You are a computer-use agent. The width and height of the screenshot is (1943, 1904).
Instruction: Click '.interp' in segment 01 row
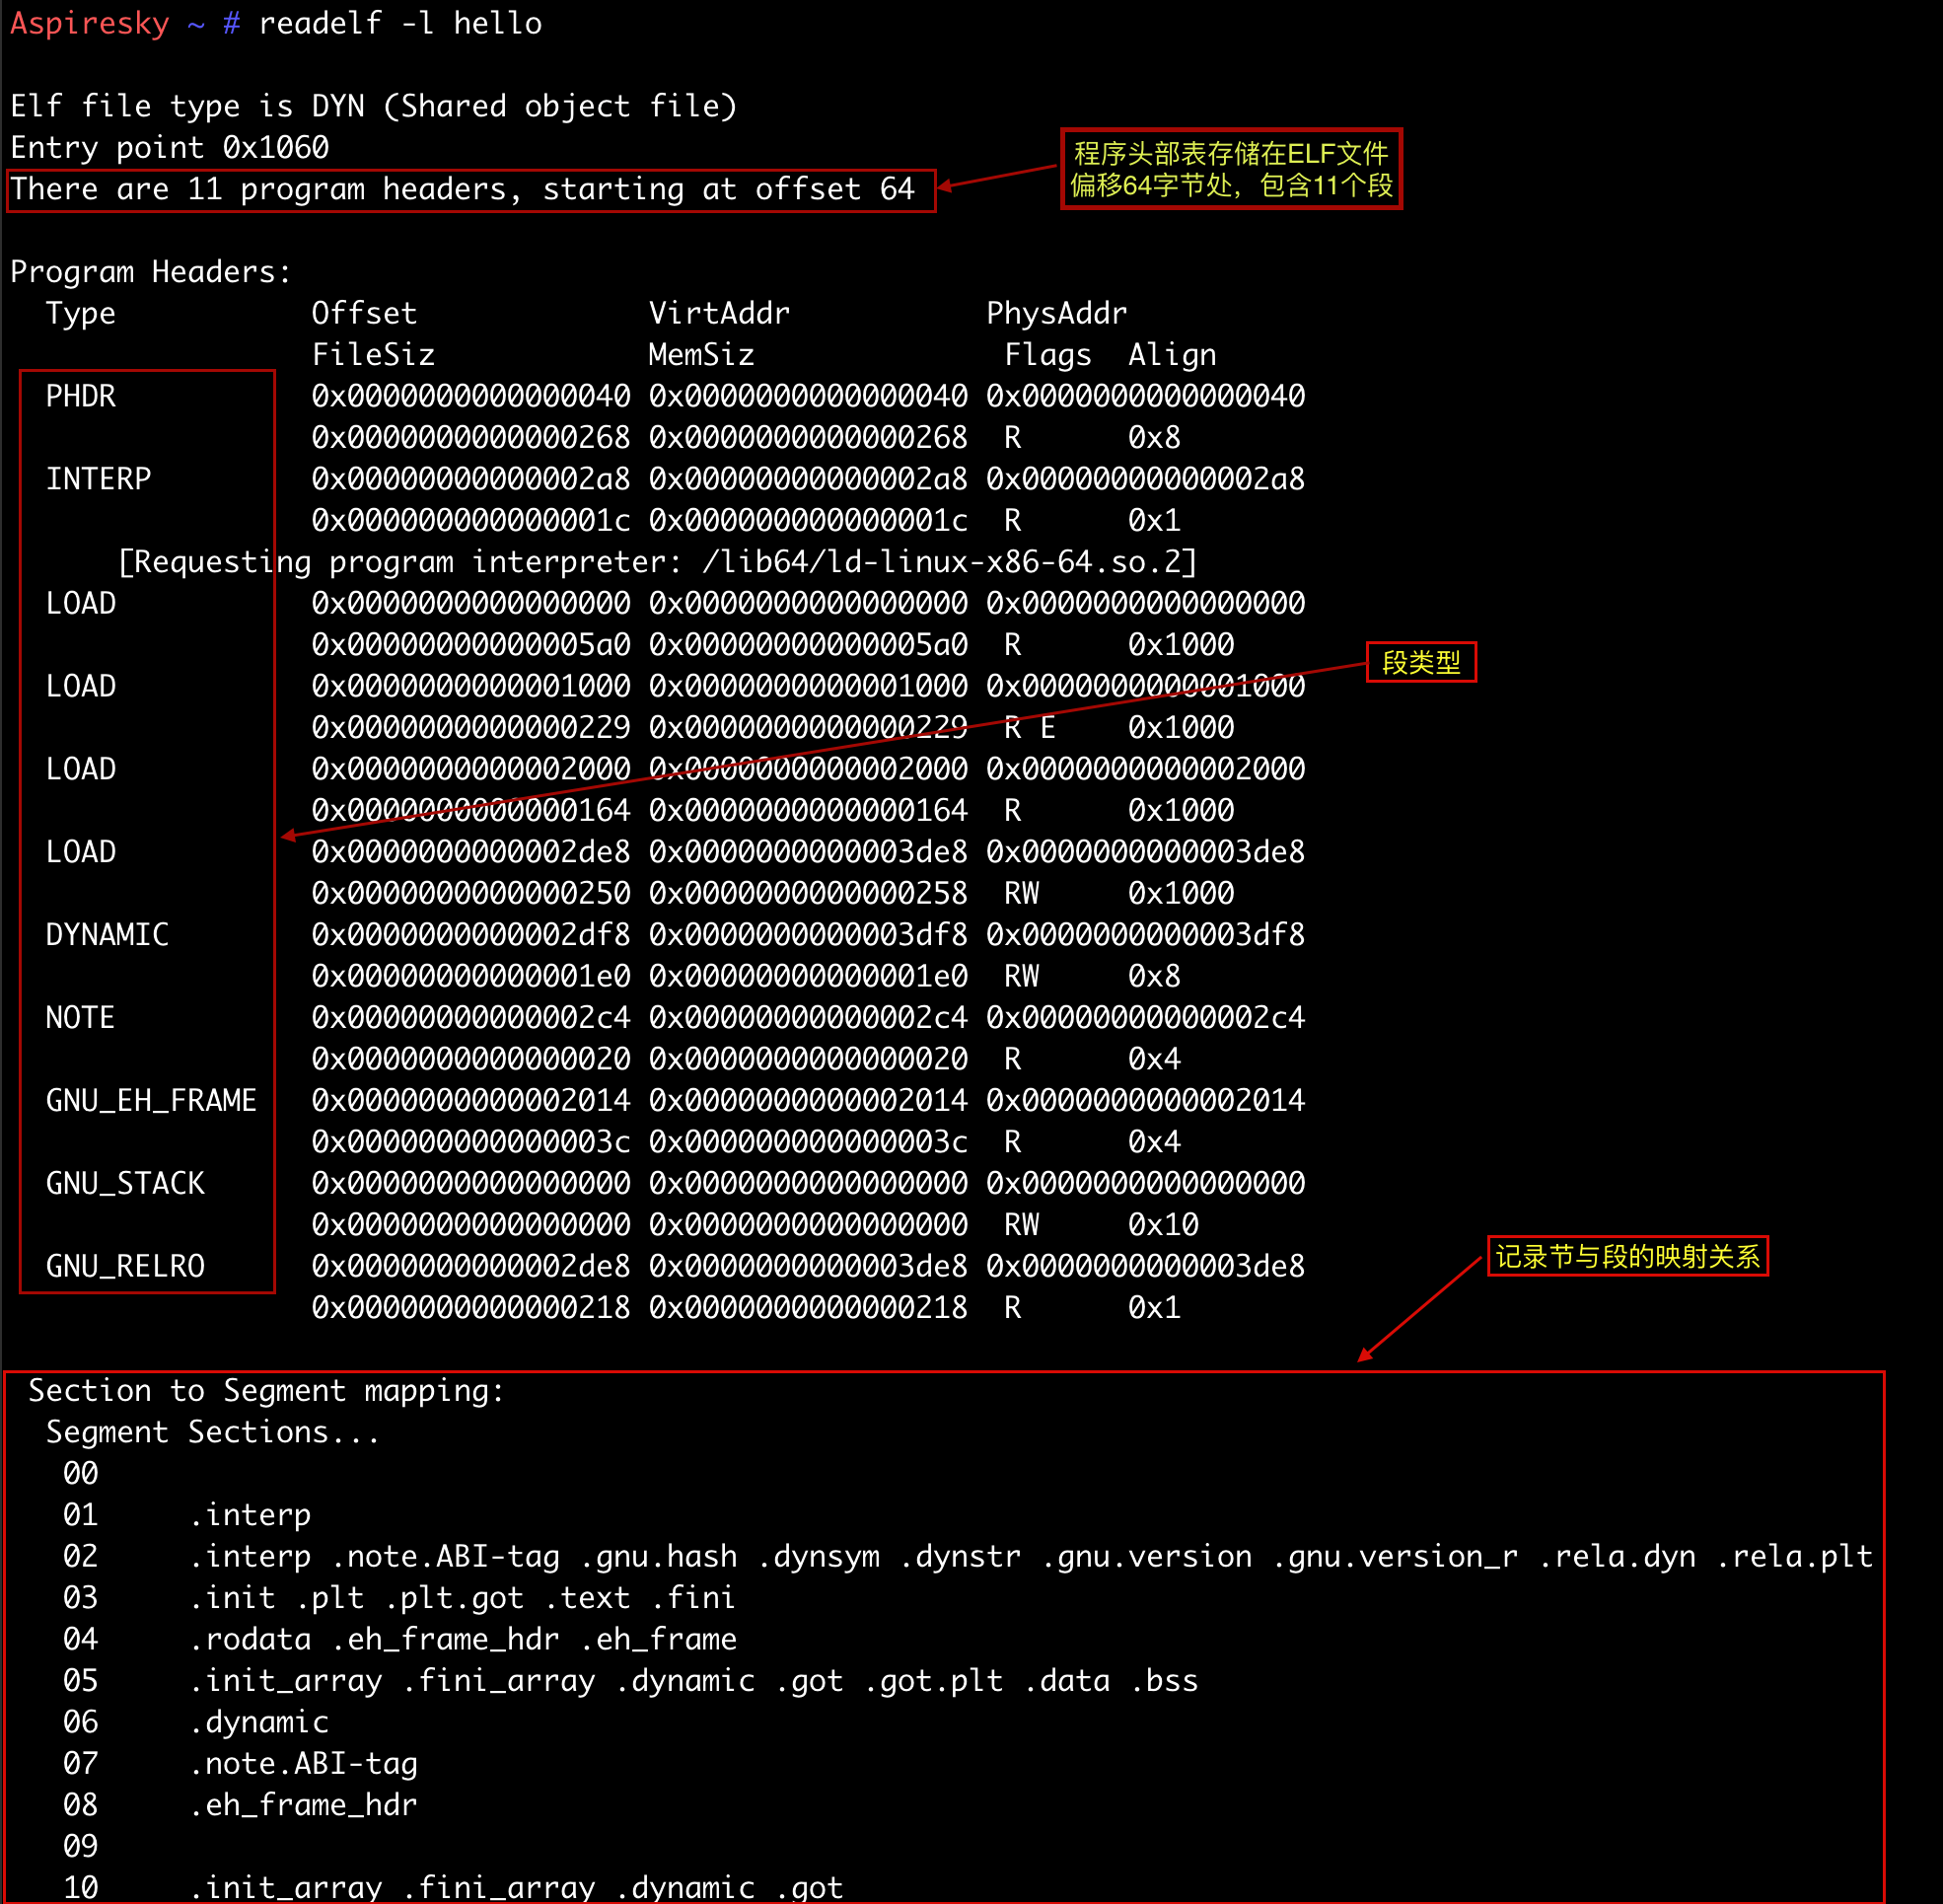click(x=250, y=1515)
